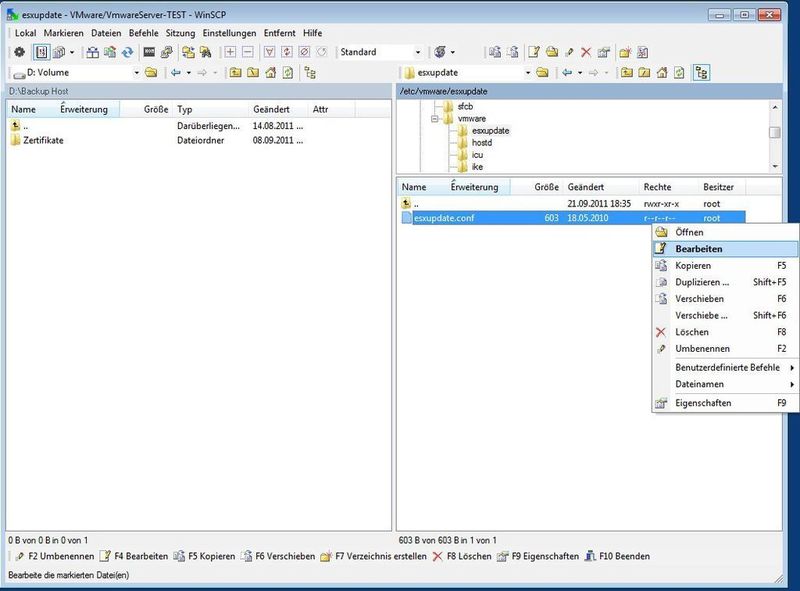800x591 pixels.
Task: Open the dropdown arrow beside the session globe
Action: point(453,52)
